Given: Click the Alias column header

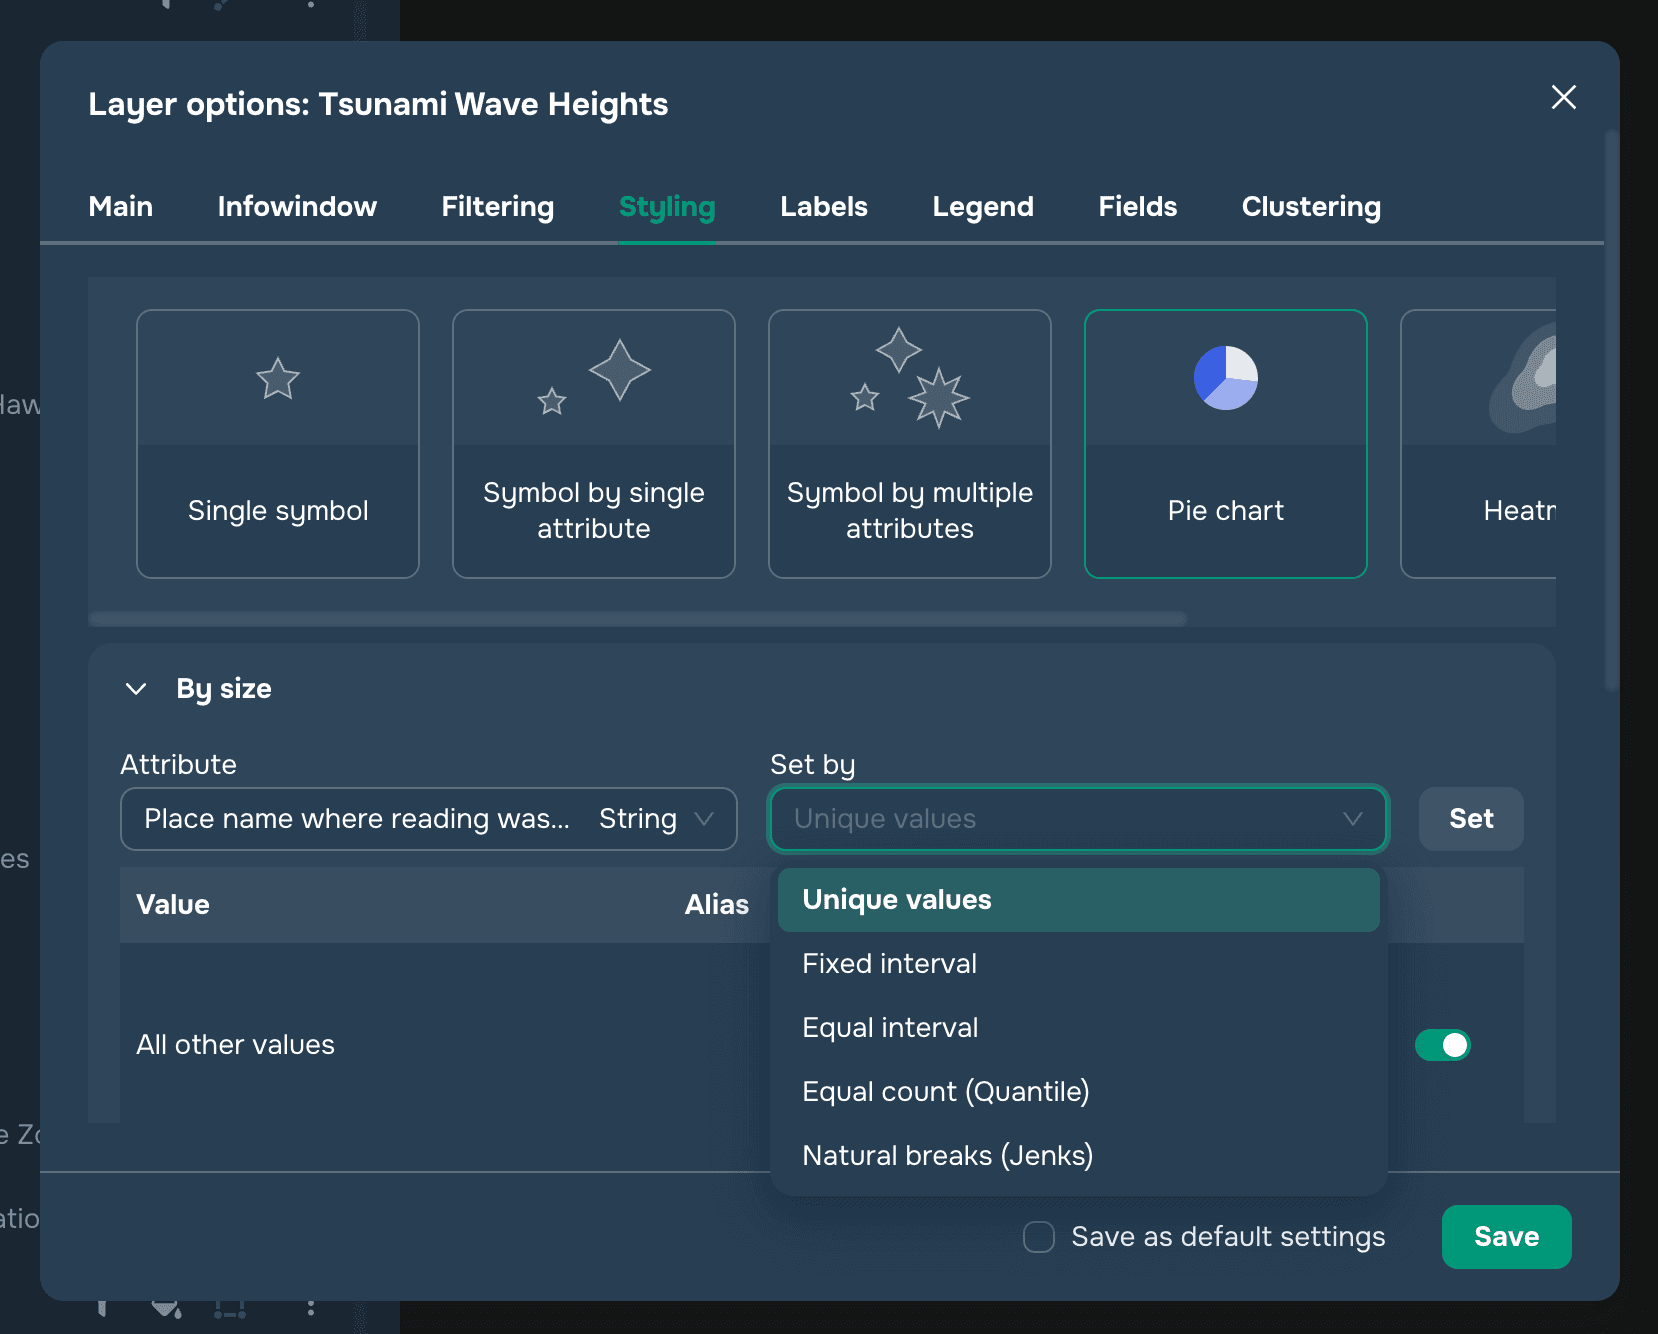Looking at the screenshot, I should tap(717, 905).
